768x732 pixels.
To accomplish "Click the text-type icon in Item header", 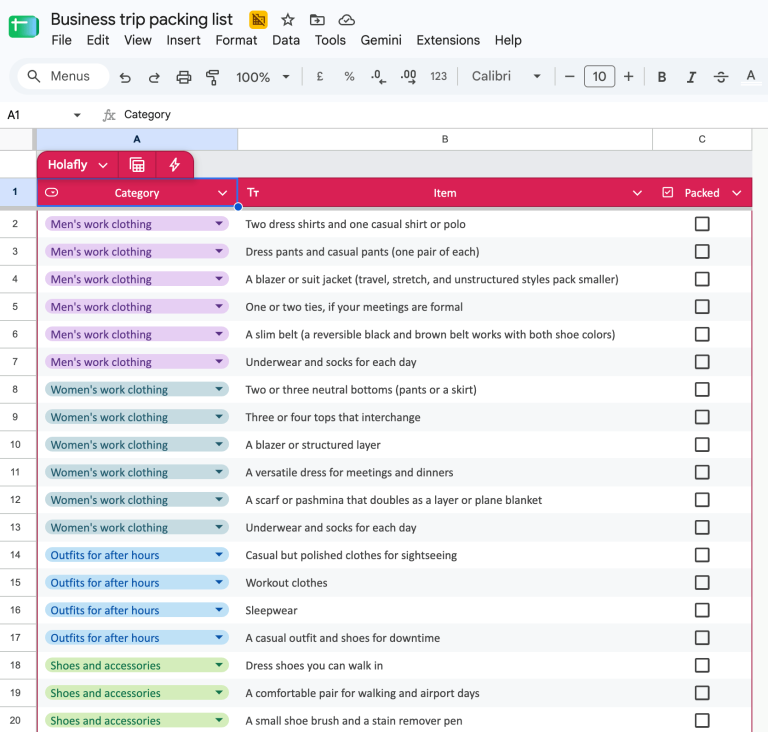I will [253, 193].
